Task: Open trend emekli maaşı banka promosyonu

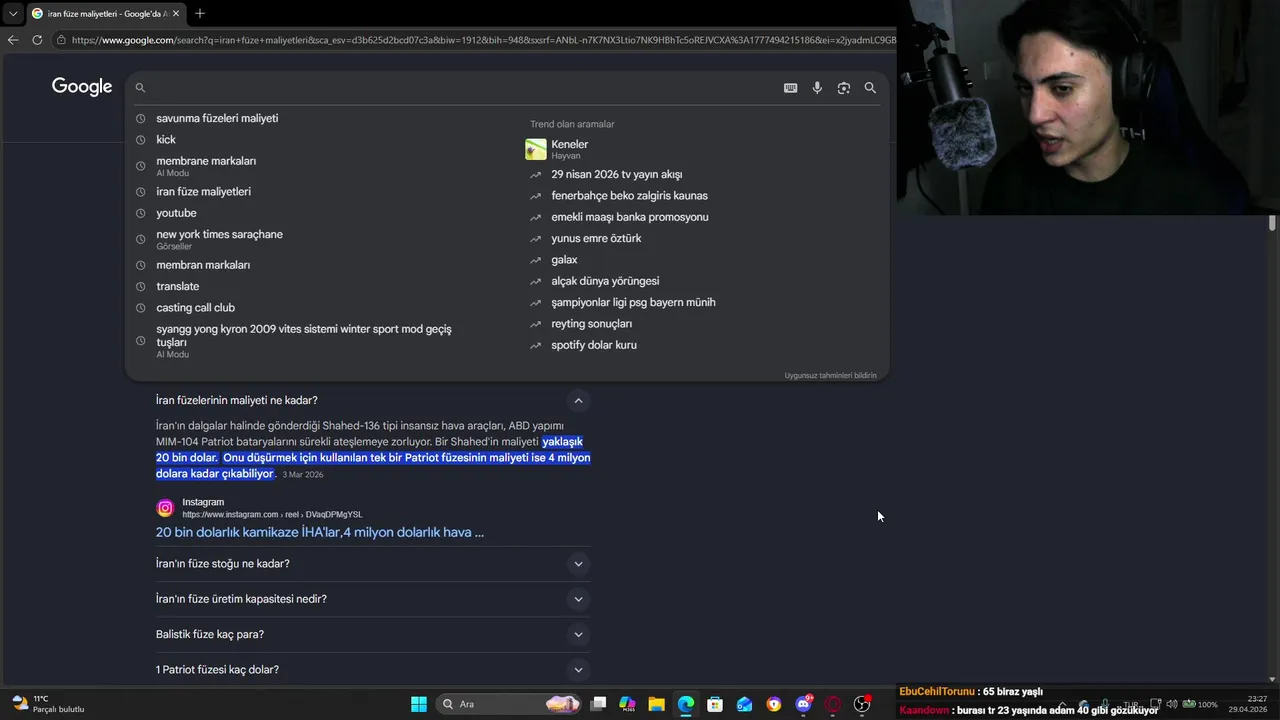Action: (629, 217)
